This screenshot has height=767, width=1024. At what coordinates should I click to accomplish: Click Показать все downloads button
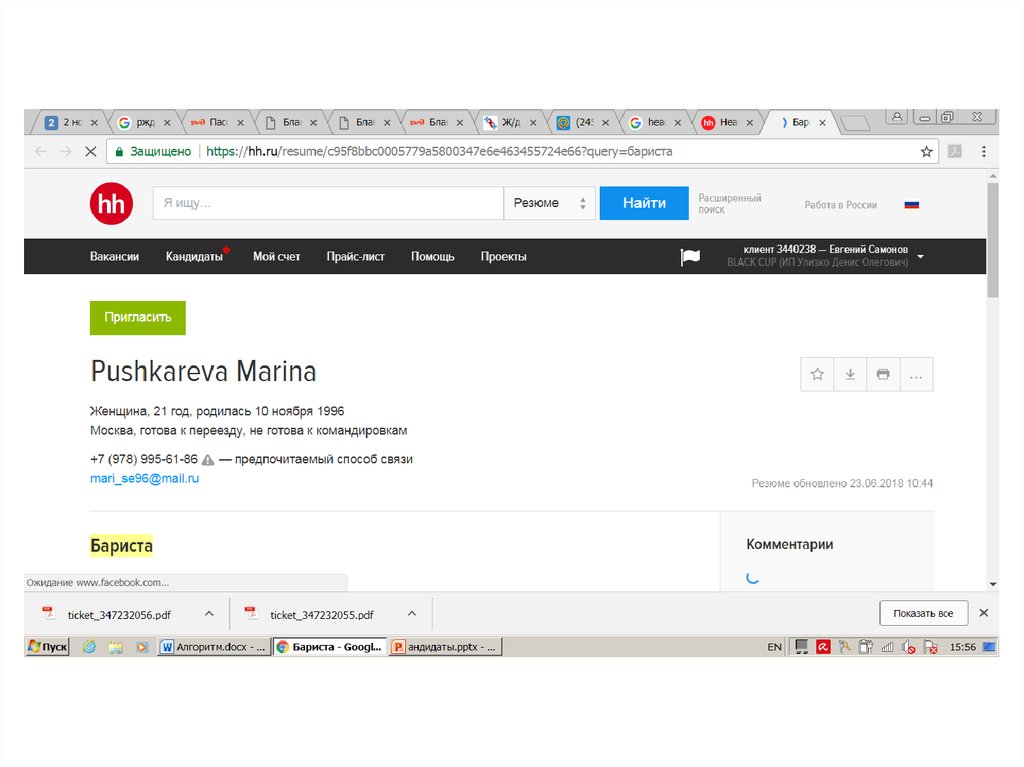(x=923, y=613)
